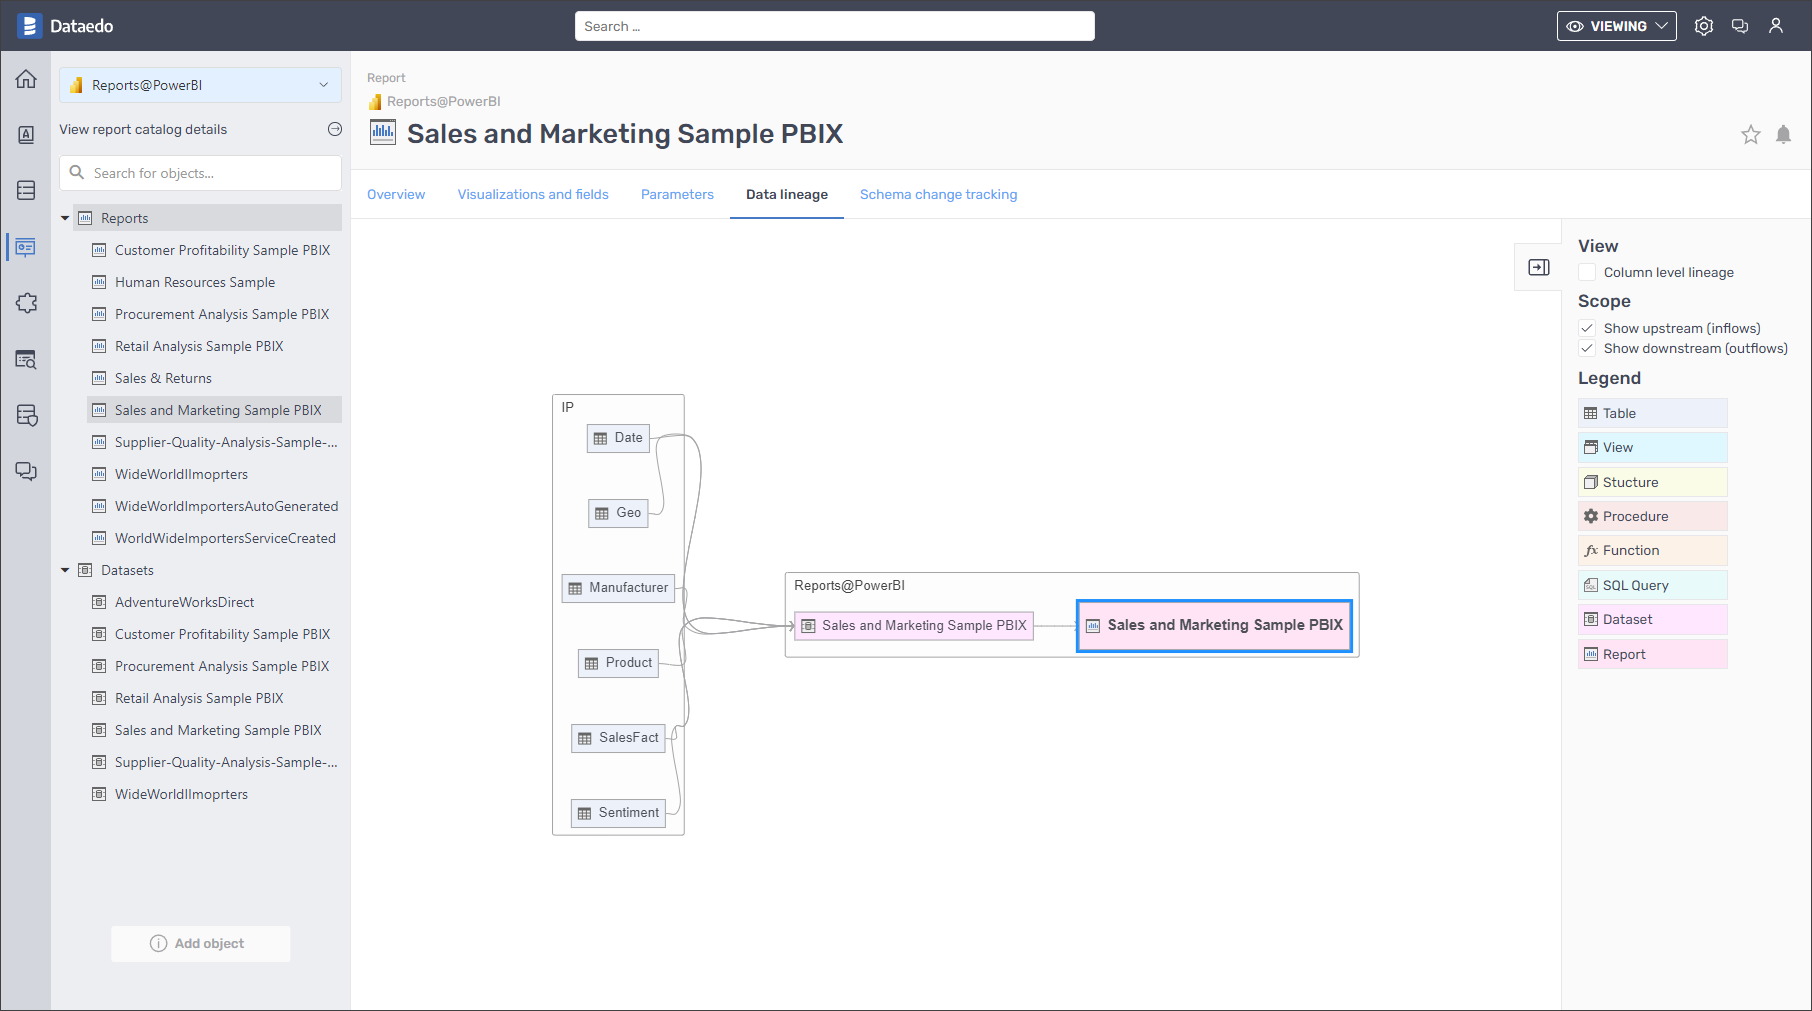Click the notification bell next to the report title

[1784, 134]
